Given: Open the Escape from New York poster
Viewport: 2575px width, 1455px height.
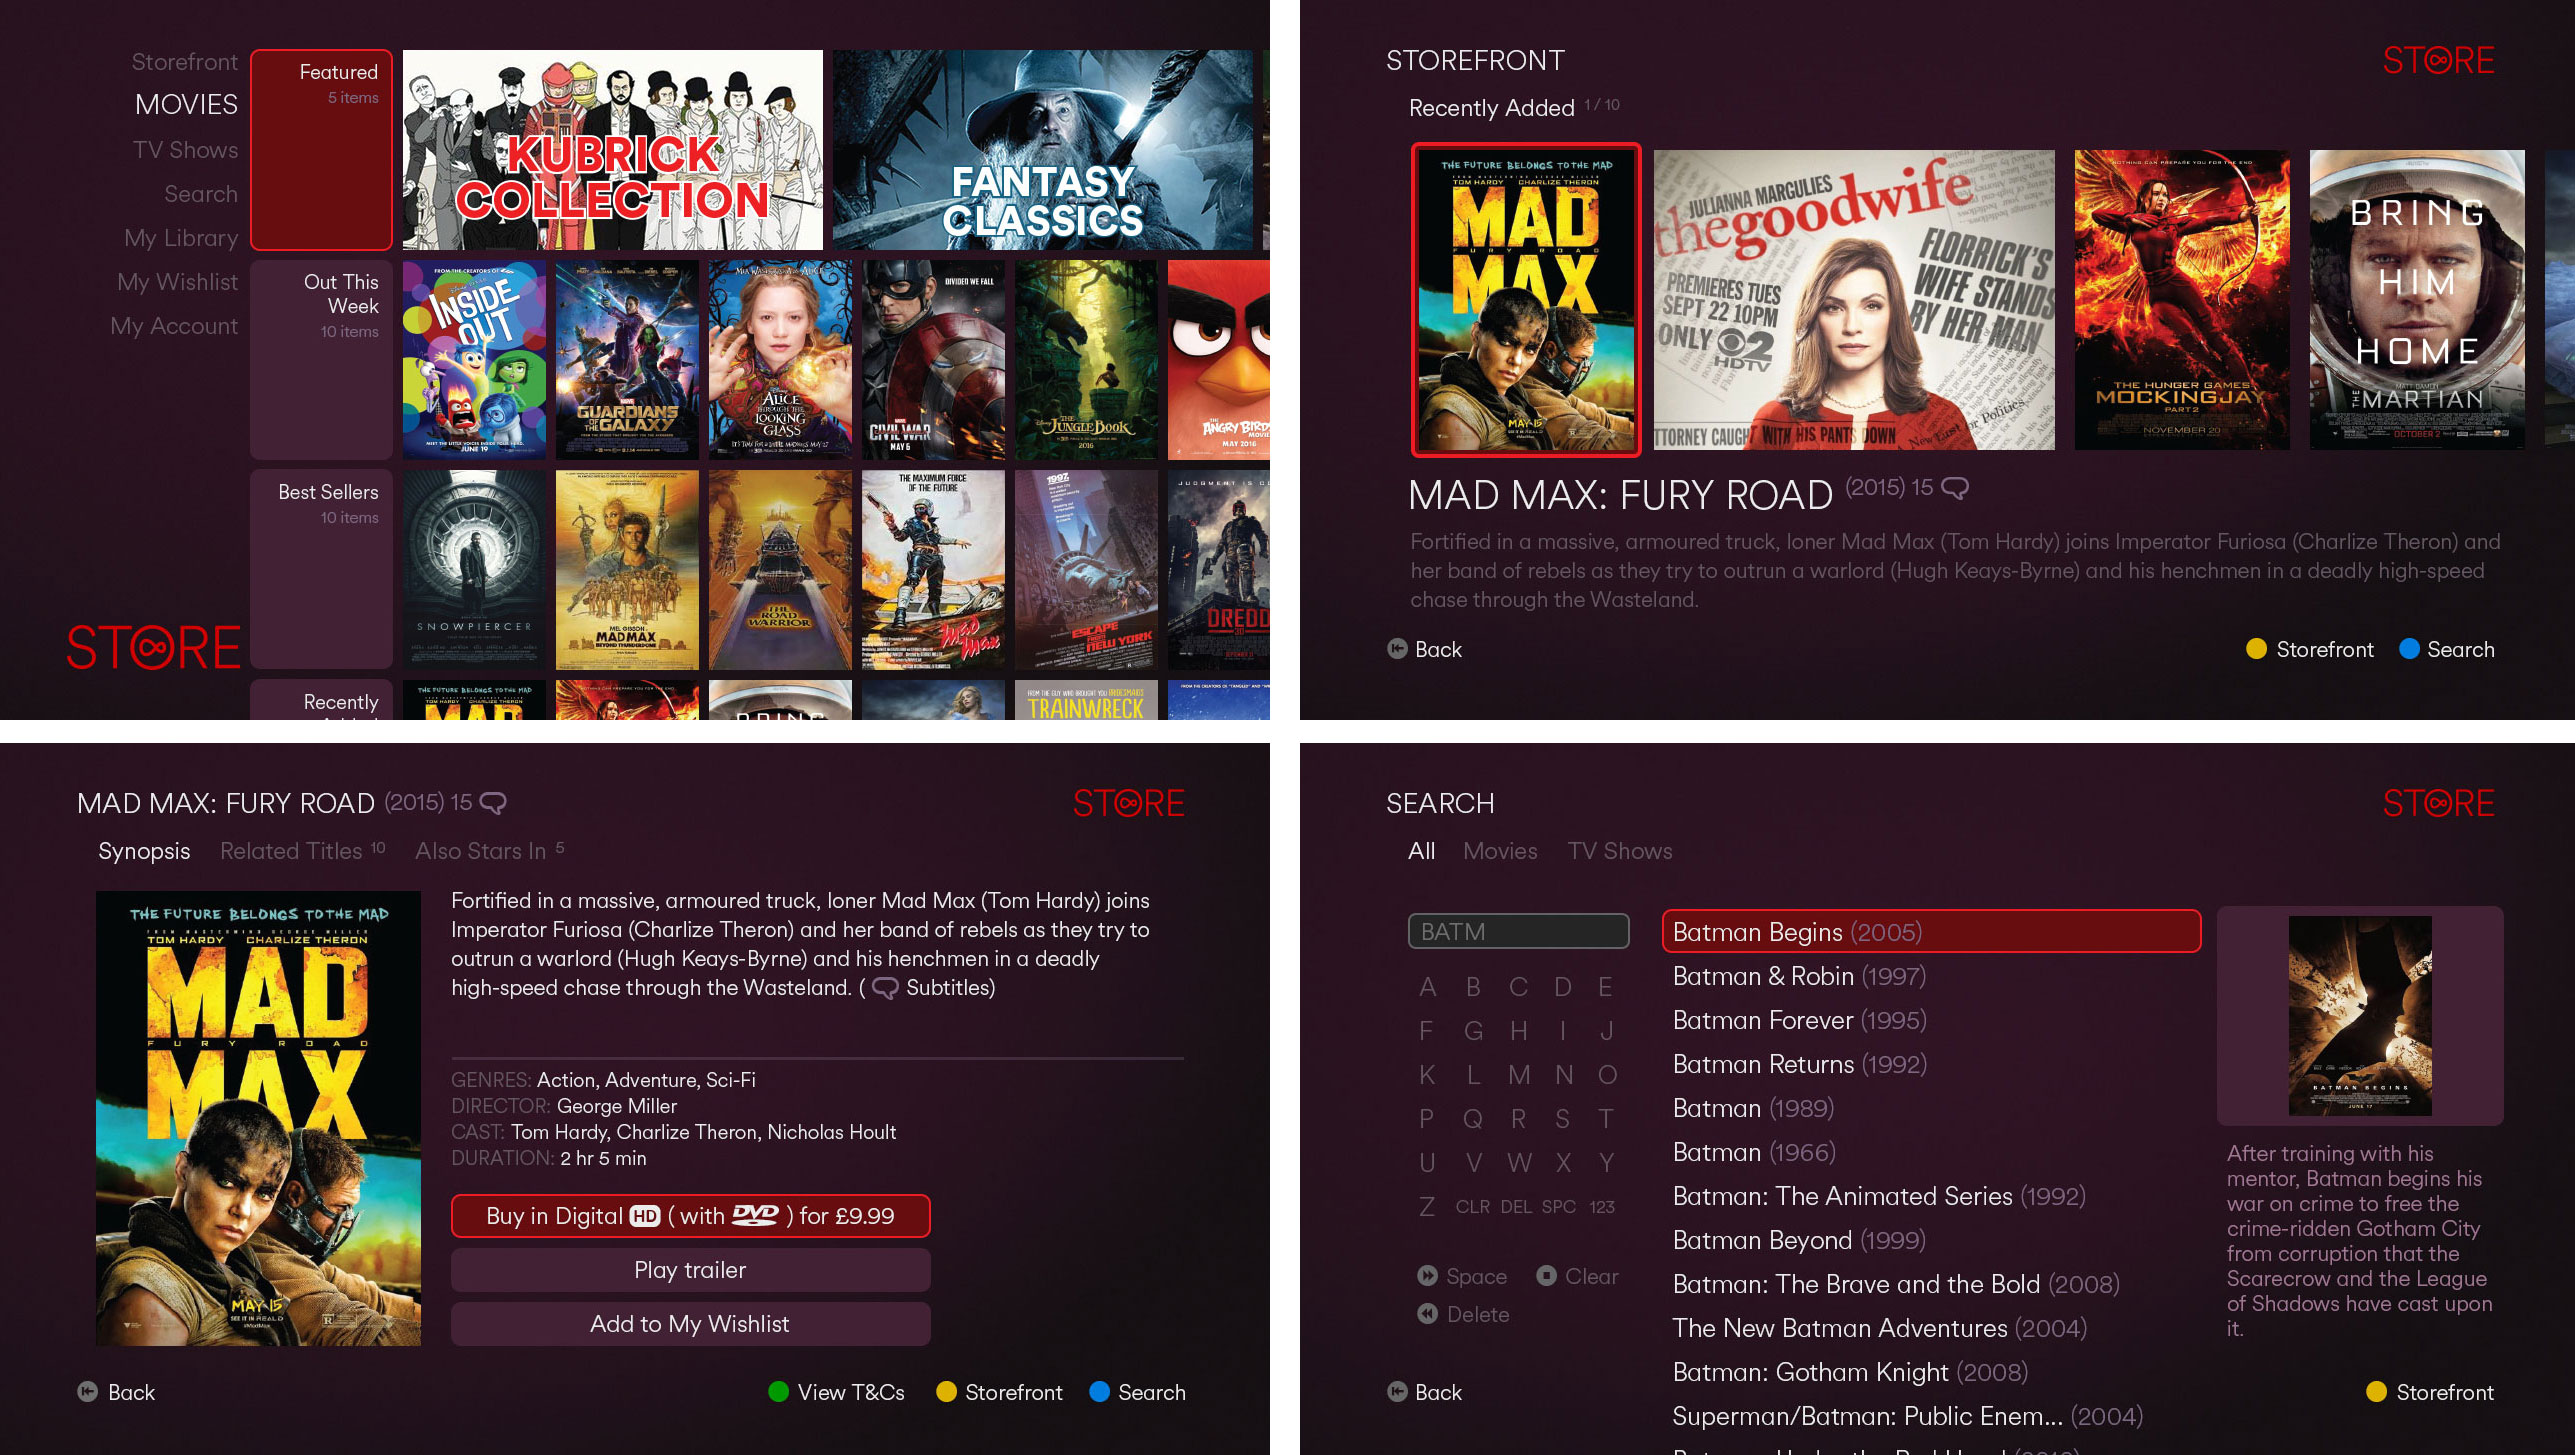Looking at the screenshot, I should 1086,570.
